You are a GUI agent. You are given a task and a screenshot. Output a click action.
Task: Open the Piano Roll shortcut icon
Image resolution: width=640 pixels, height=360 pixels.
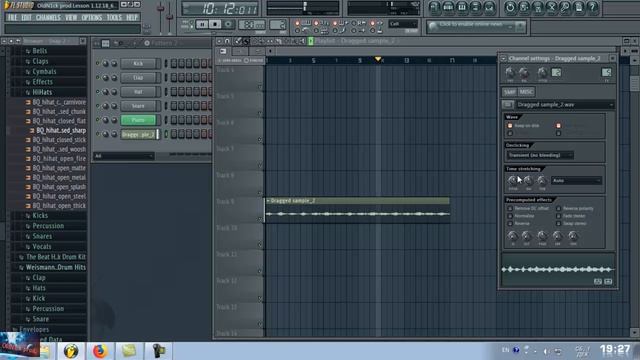pyautogui.click(x=462, y=7)
